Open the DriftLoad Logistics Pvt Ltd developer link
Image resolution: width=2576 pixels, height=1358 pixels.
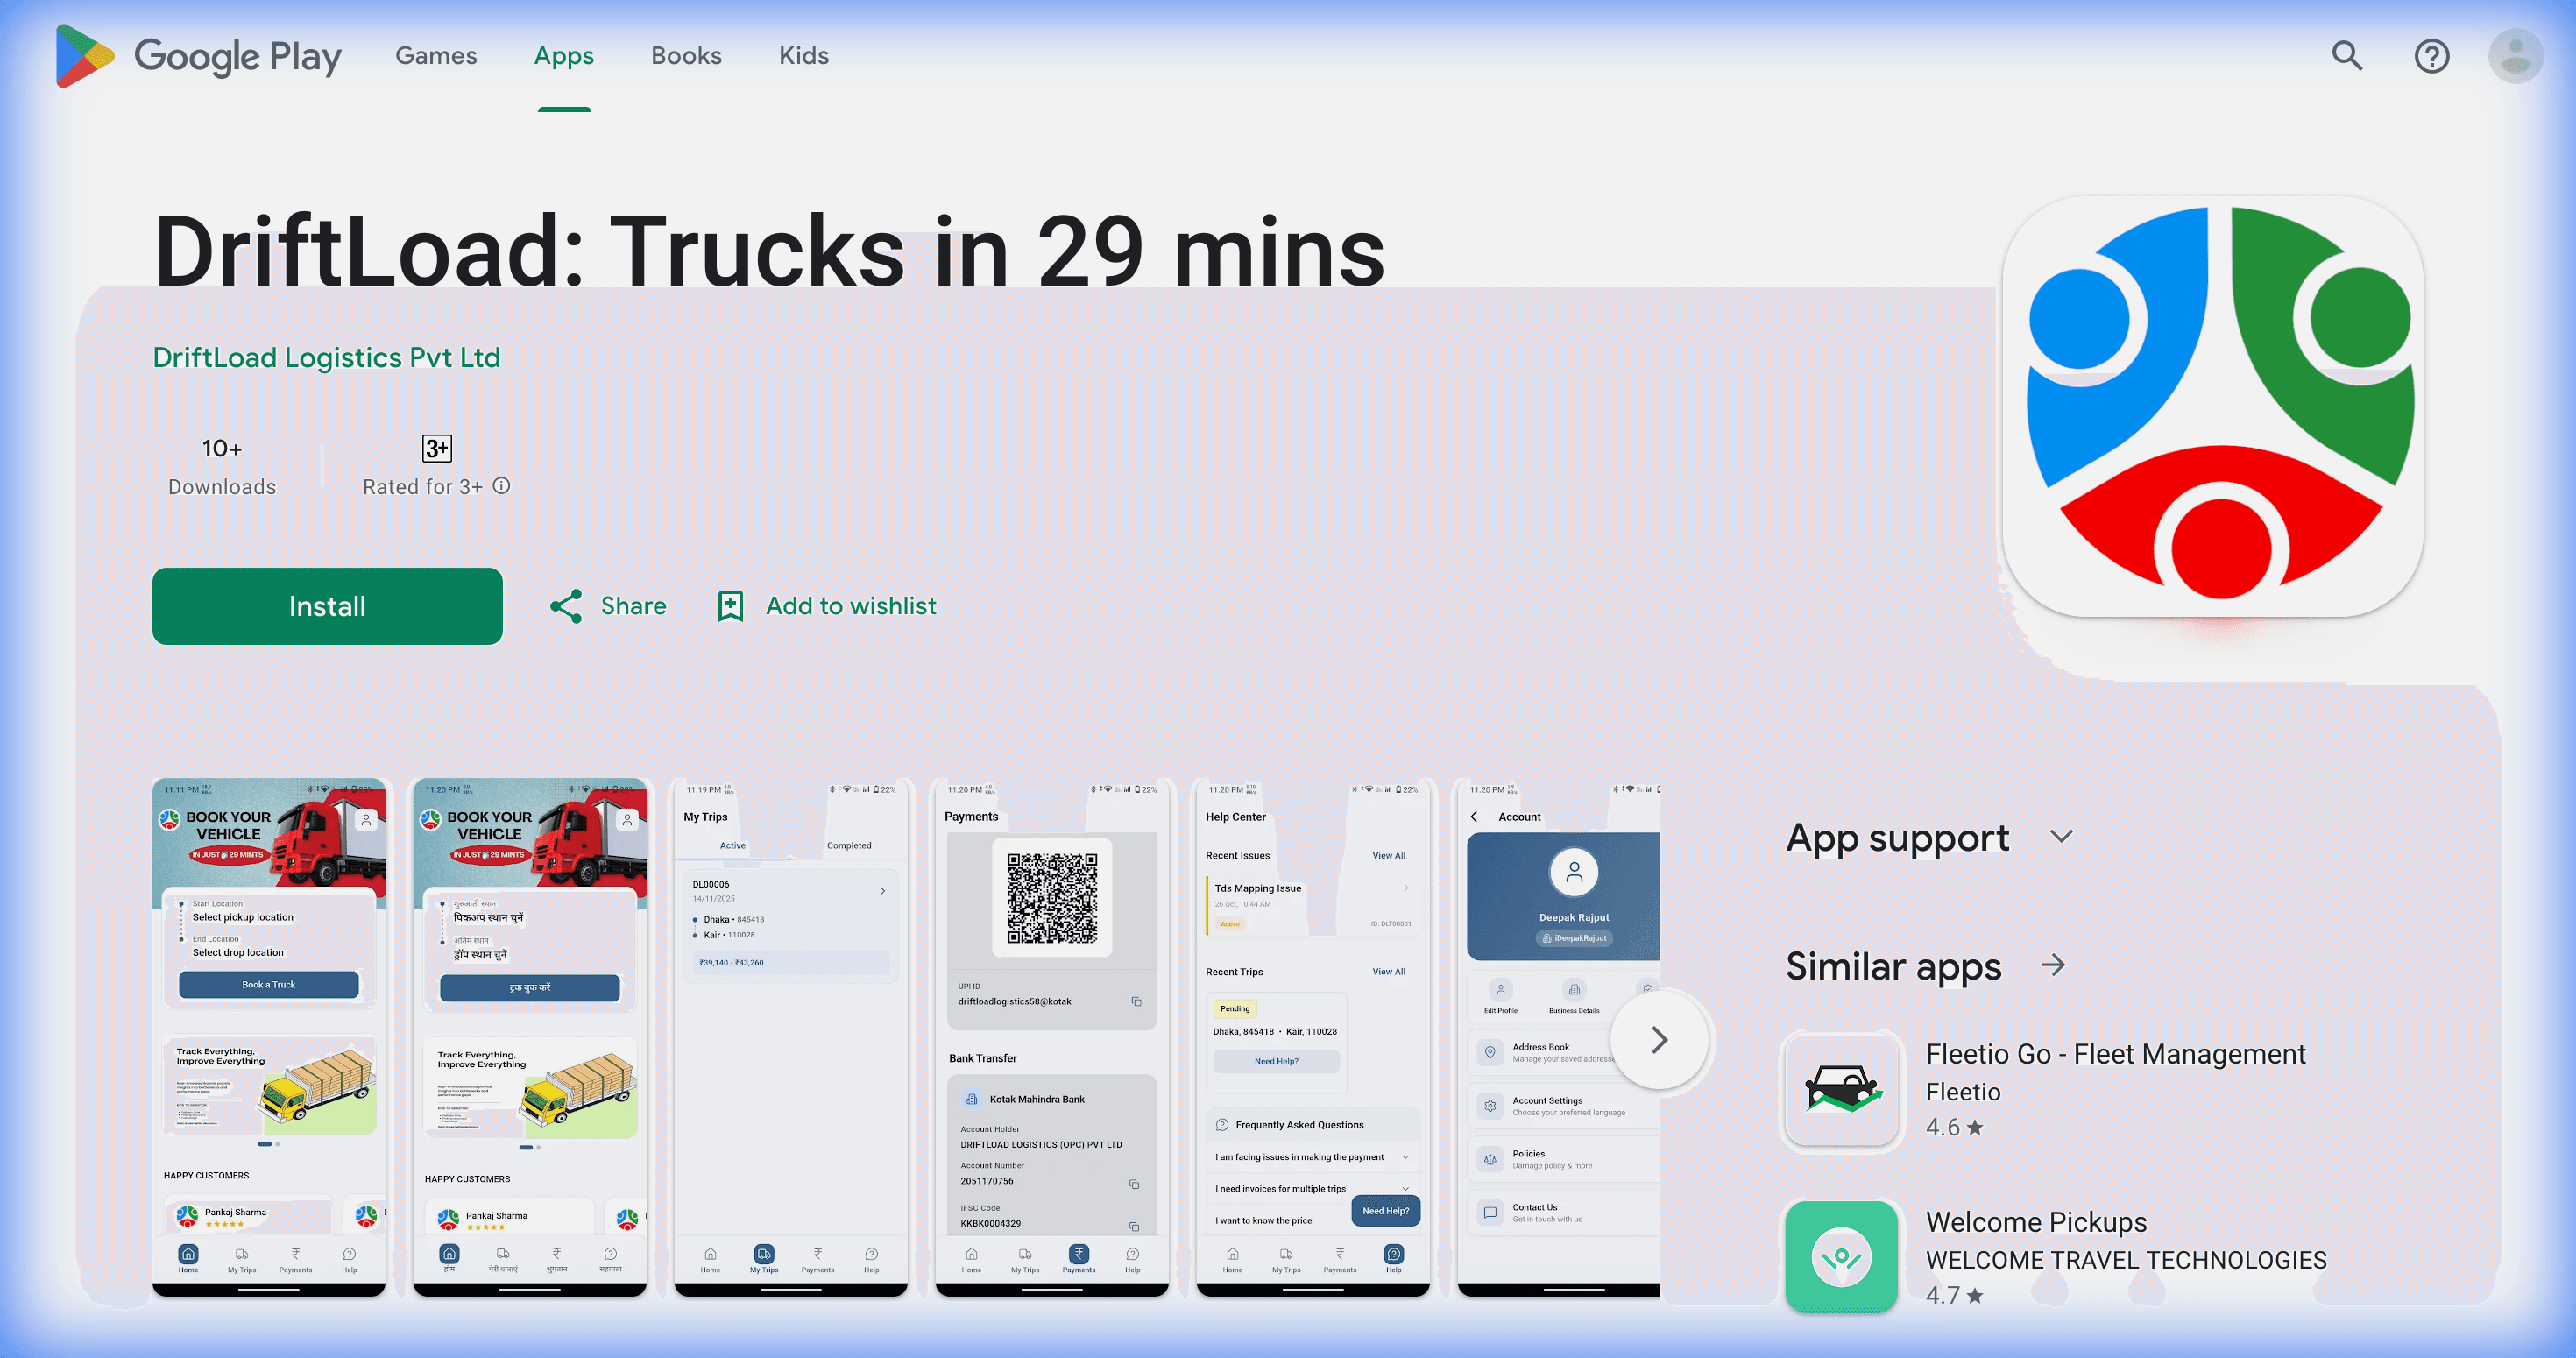326,357
